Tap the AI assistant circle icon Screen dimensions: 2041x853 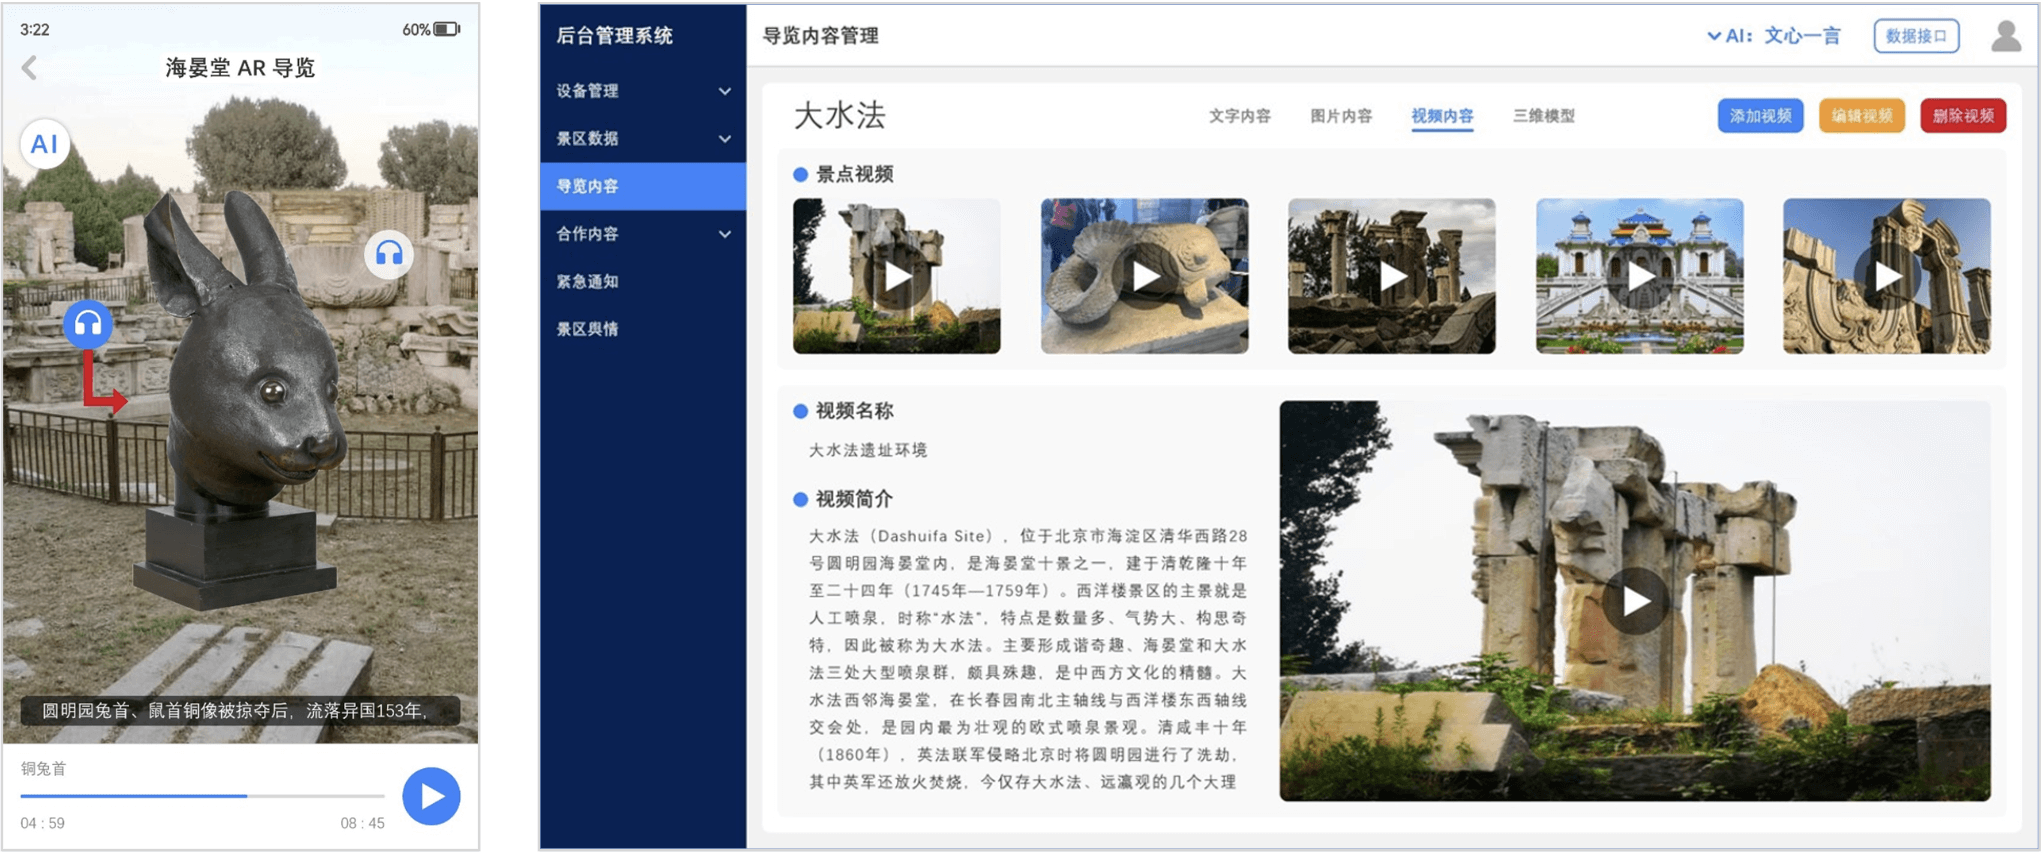tap(44, 144)
